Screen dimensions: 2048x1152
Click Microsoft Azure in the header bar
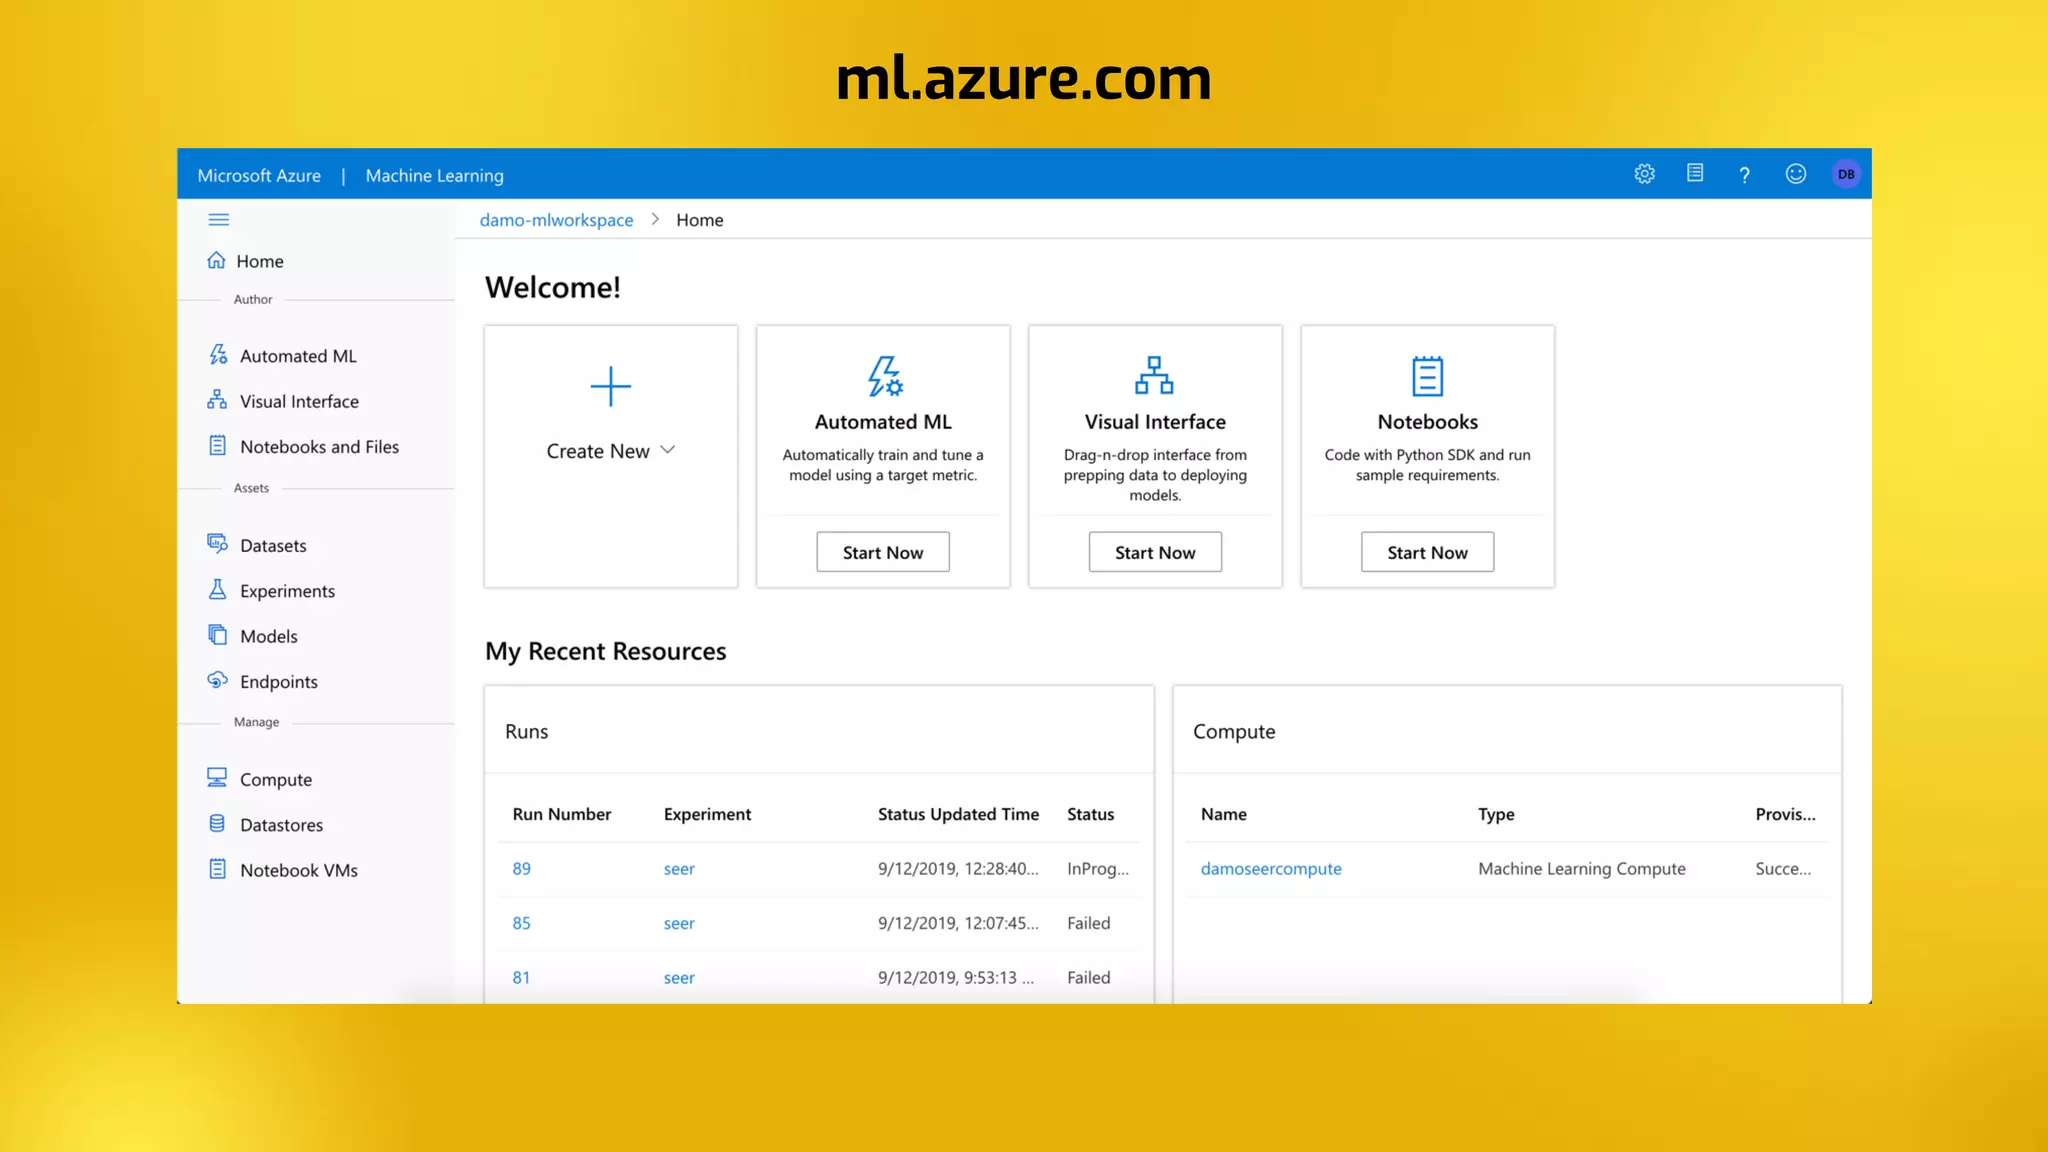pyautogui.click(x=259, y=175)
